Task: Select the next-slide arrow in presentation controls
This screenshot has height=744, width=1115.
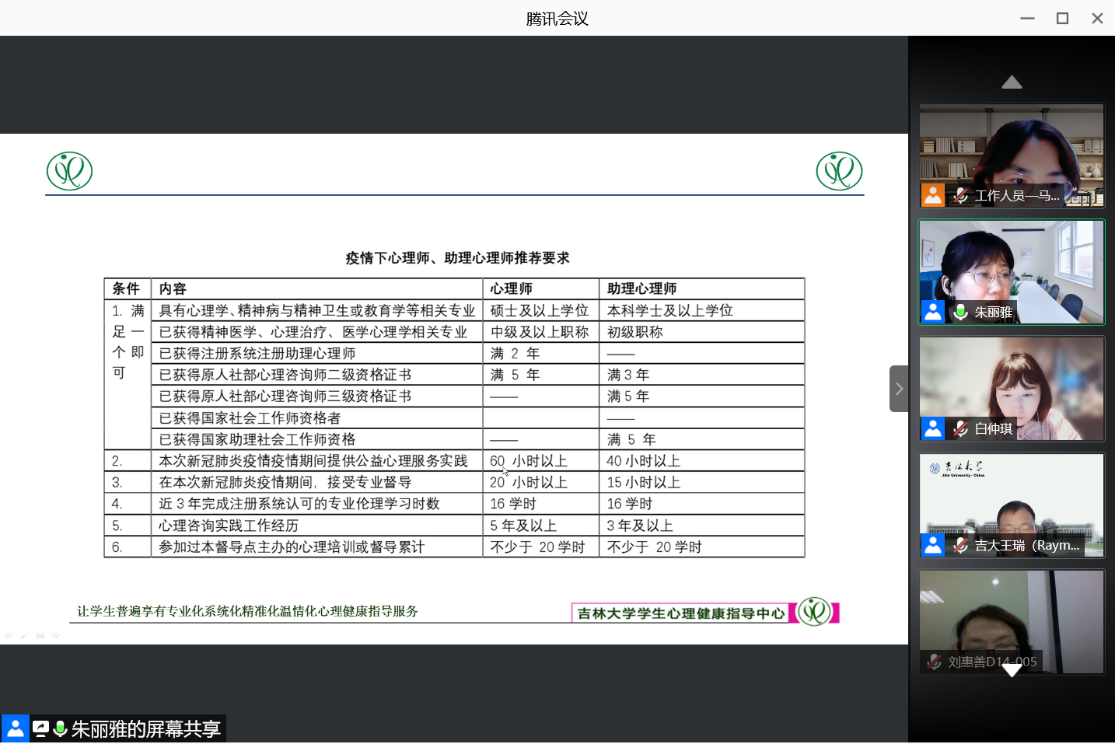Action: coord(57,635)
